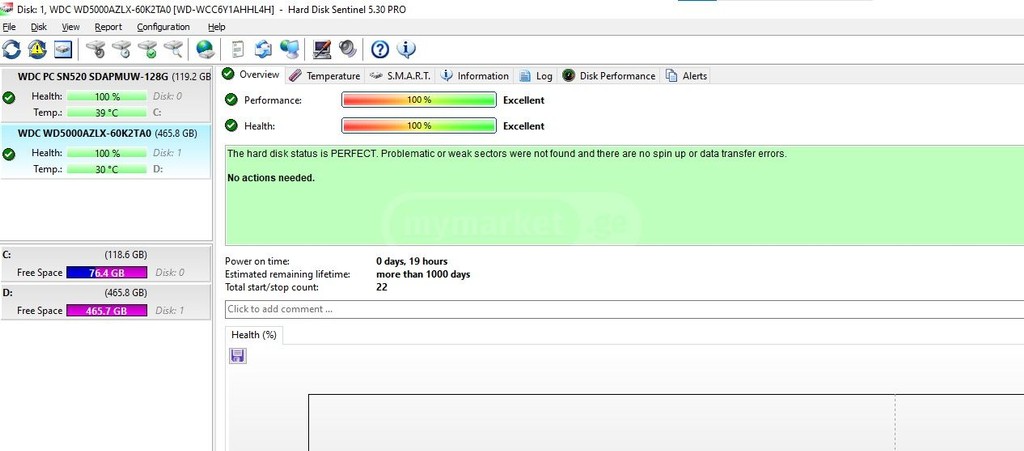Click 'Excellent' next to Performance bar

pos(524,101)
